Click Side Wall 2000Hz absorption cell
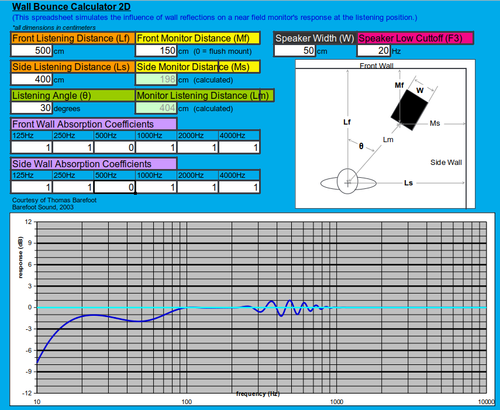 pos(198,187)
